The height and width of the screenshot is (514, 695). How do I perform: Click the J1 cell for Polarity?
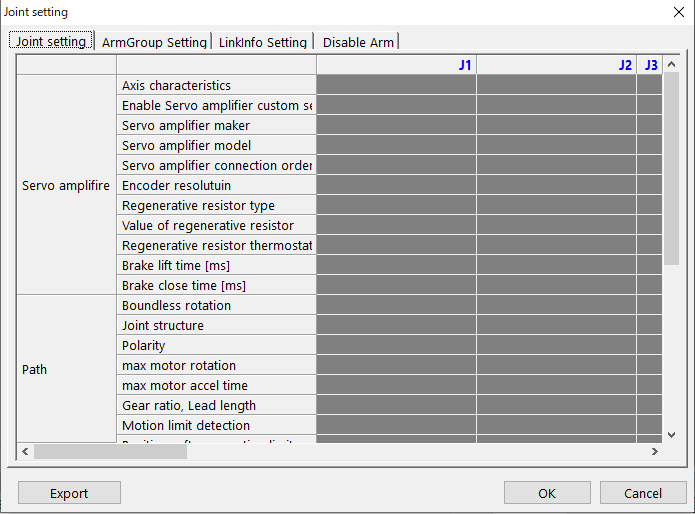point(396,345)
